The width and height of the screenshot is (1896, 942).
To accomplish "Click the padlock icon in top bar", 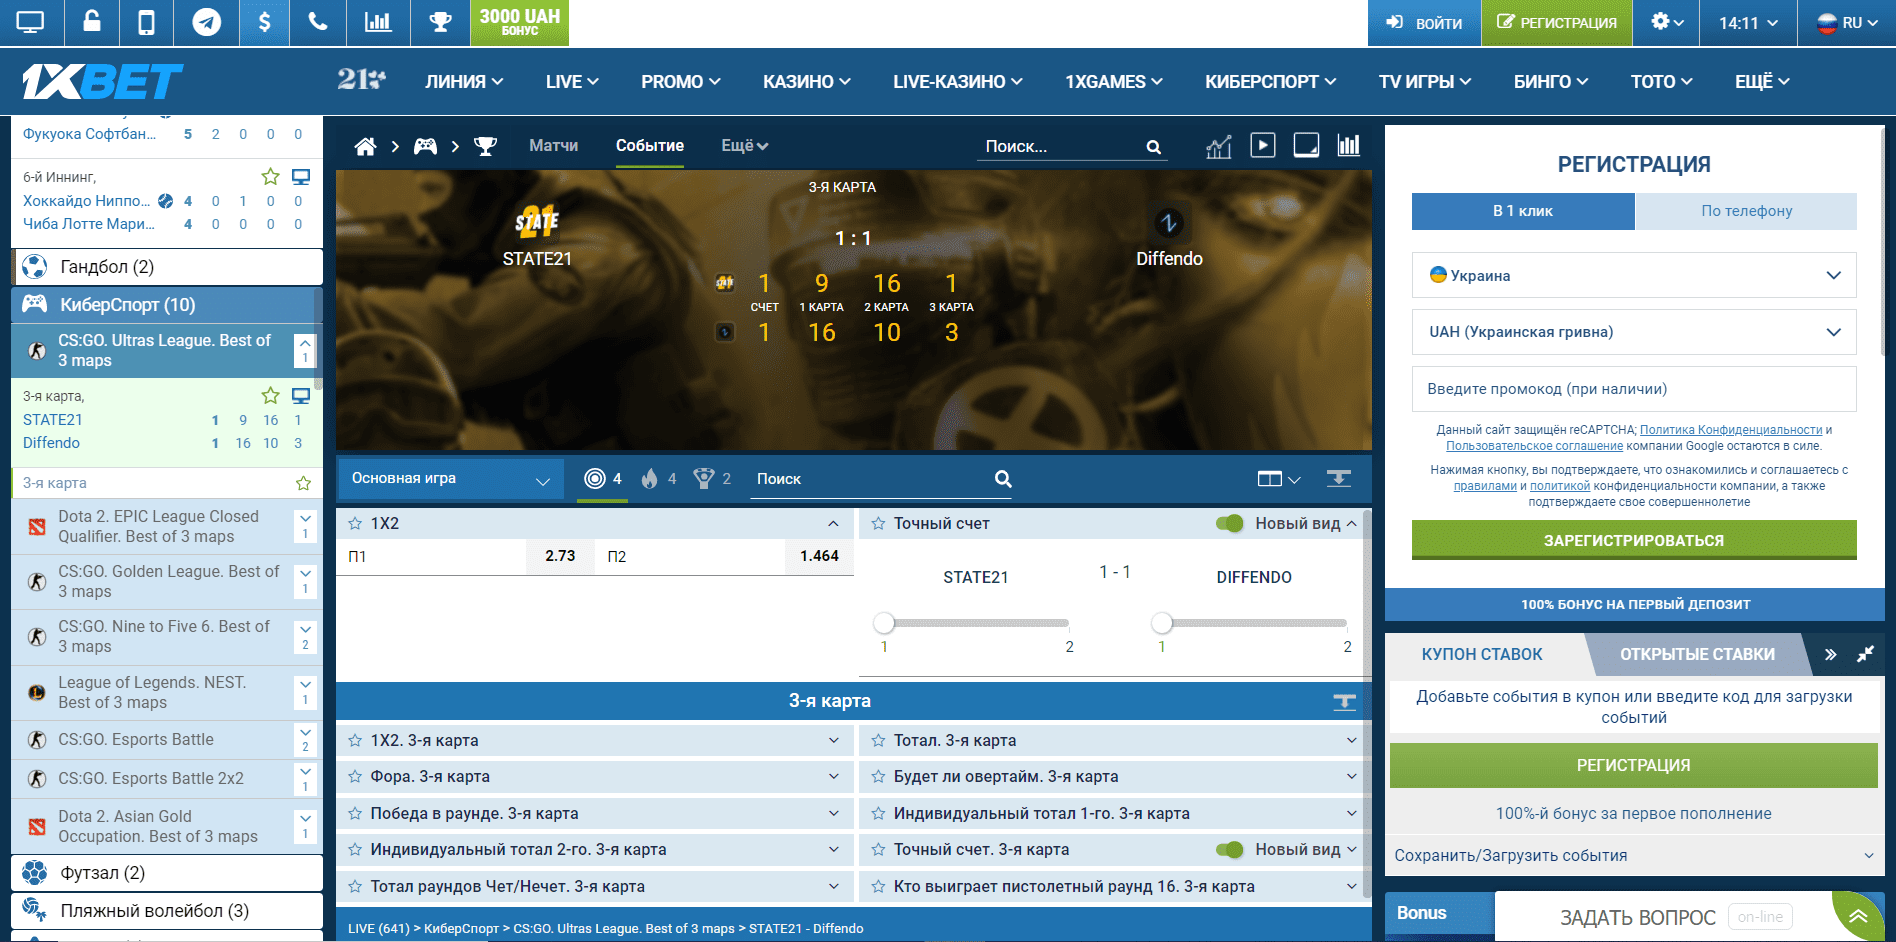I will pos(92,22).
